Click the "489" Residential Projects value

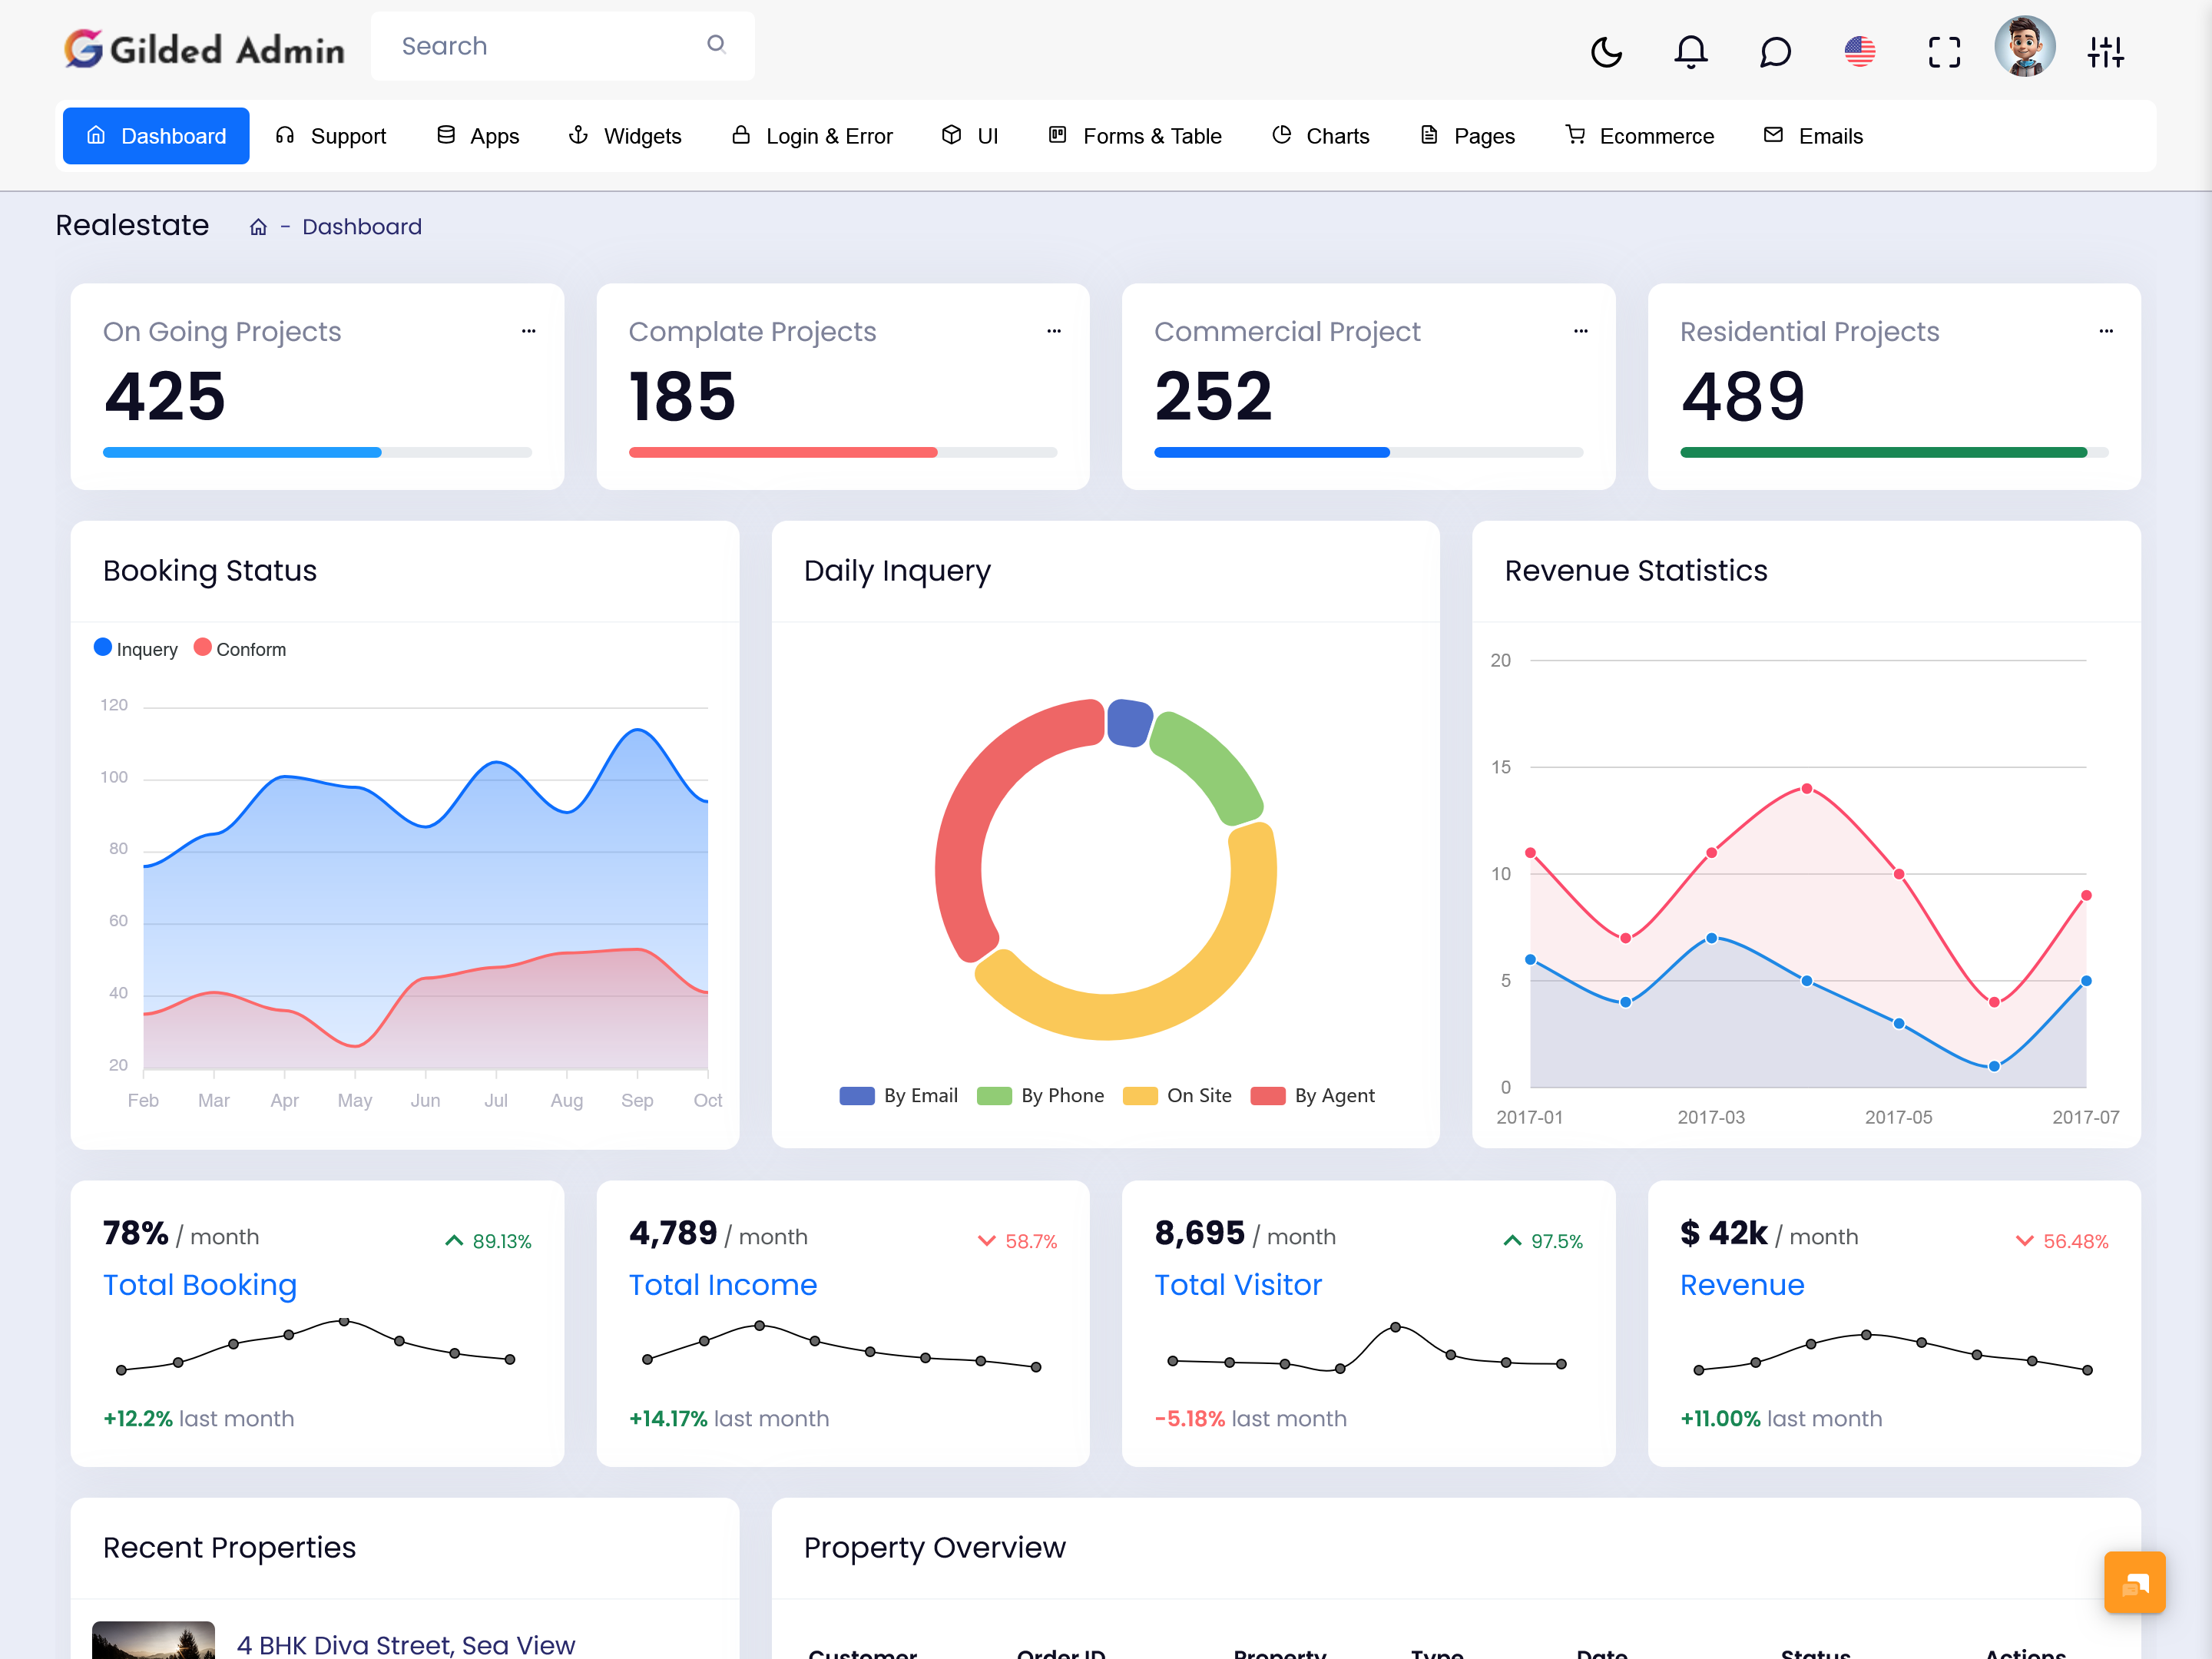[x=1743, y=396]
